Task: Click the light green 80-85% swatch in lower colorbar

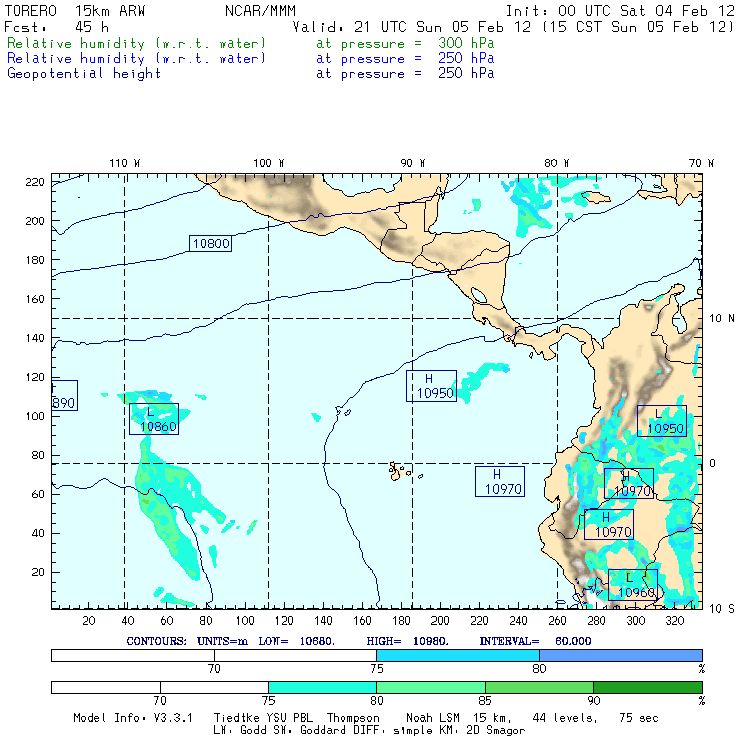Action: pos(431,687)
